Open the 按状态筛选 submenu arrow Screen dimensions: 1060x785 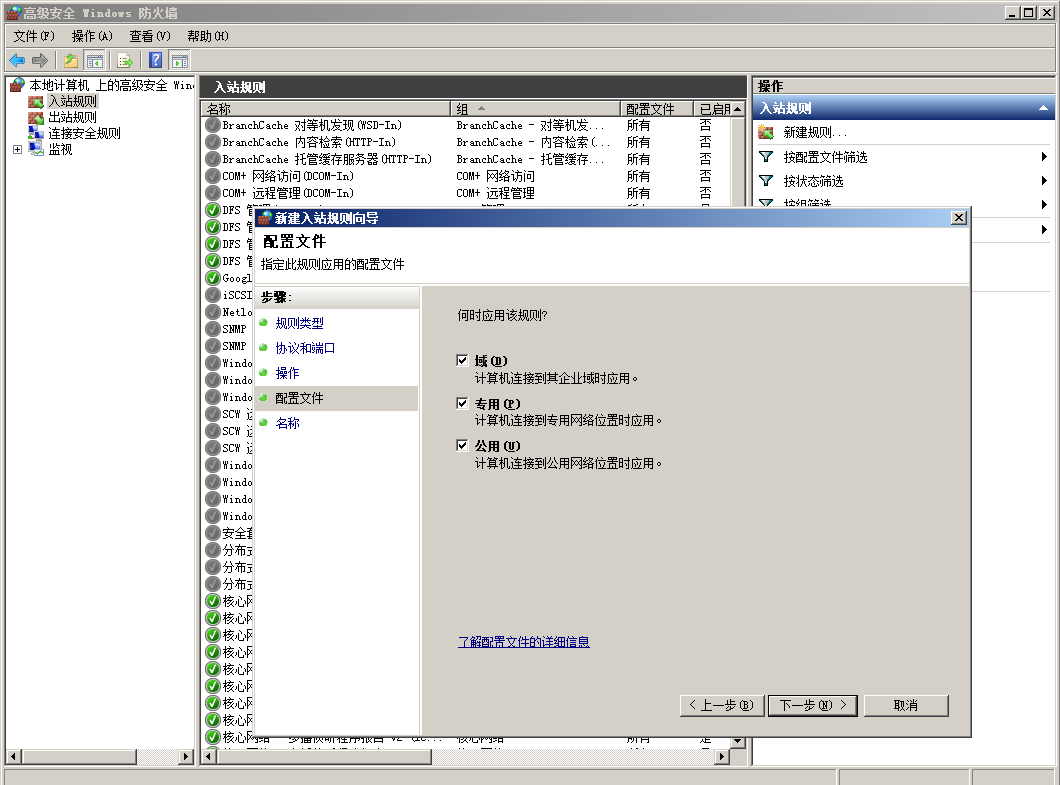click(1045, 180)
